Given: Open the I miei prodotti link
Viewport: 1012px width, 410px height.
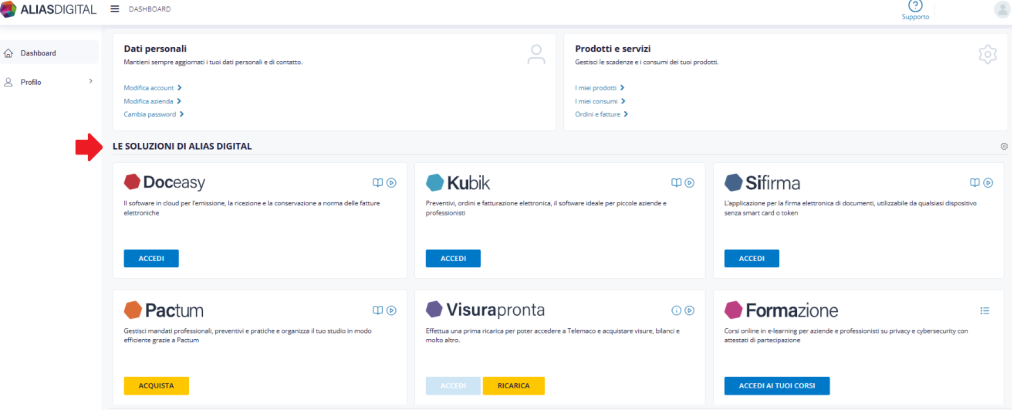Looking at the screenshot, I should coord(600,87).
